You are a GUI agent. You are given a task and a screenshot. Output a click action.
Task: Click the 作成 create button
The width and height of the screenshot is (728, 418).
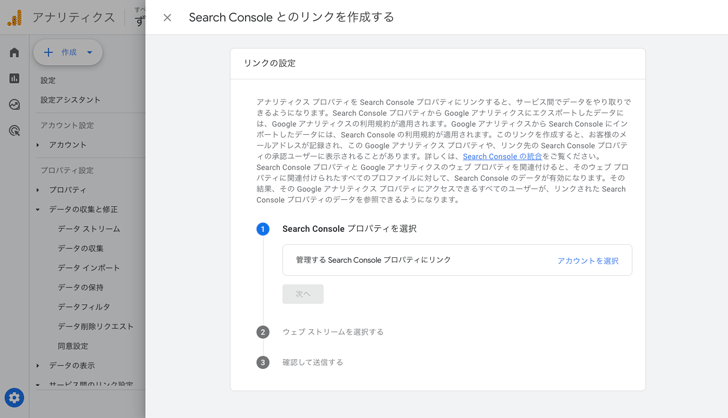pyautogui.click(x=68, y=52)
